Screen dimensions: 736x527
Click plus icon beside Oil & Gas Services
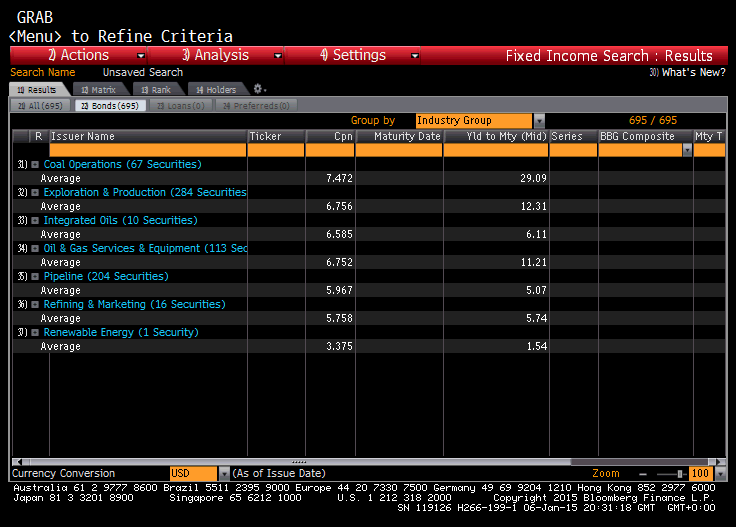[36, 248]
